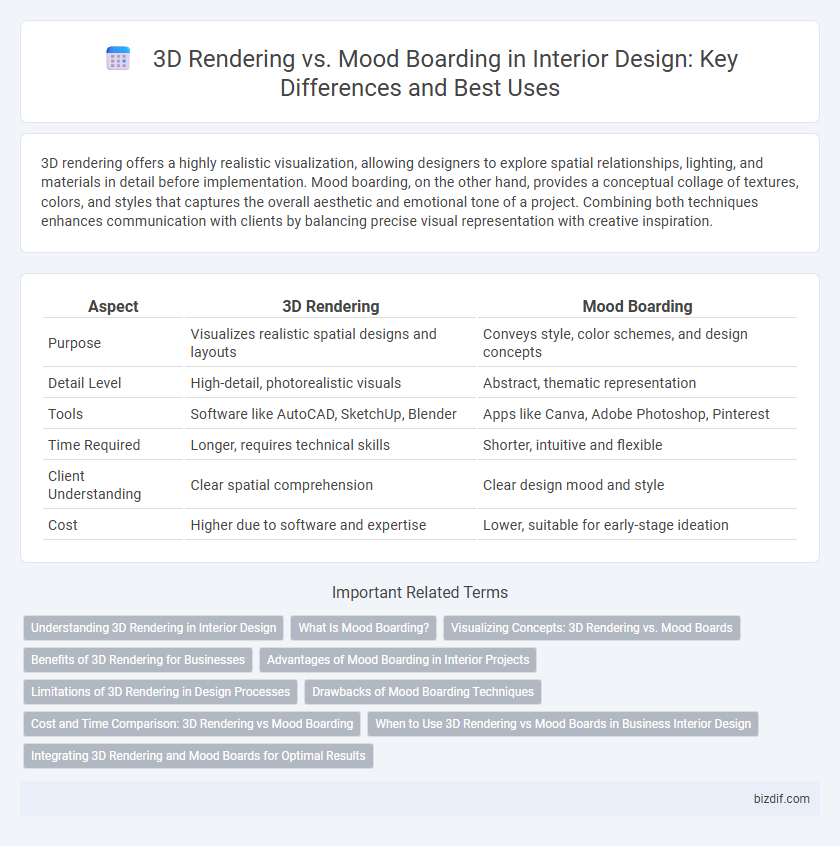Viewport: 840px width, 846px height.
Task: Click the 'Purpose' row label
Action: click(74, 343)
